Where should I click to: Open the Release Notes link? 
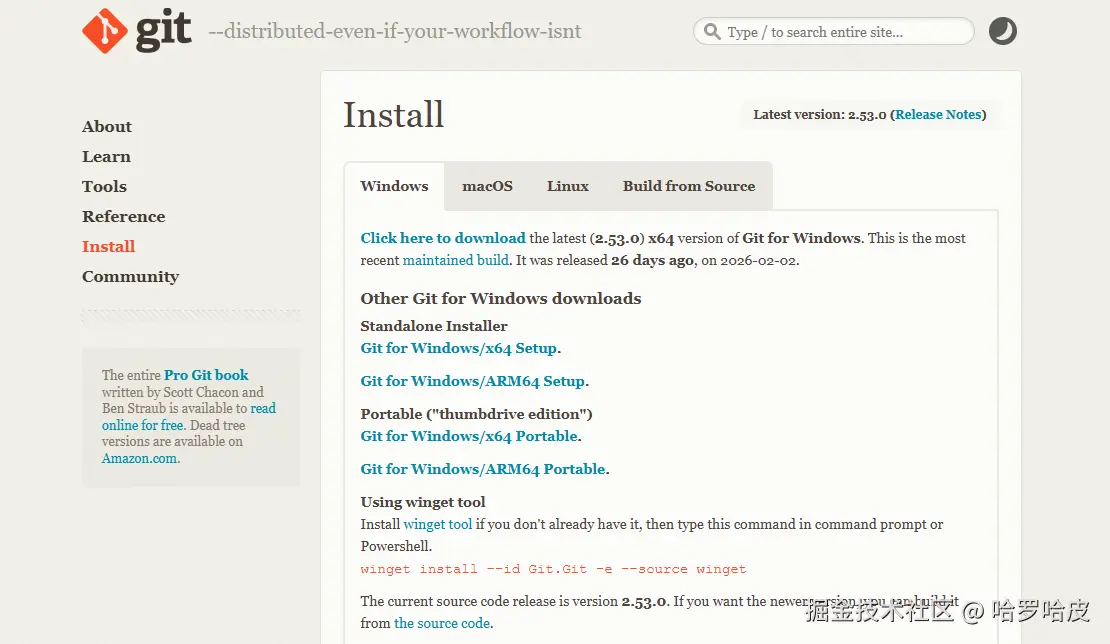coord(939,115)
